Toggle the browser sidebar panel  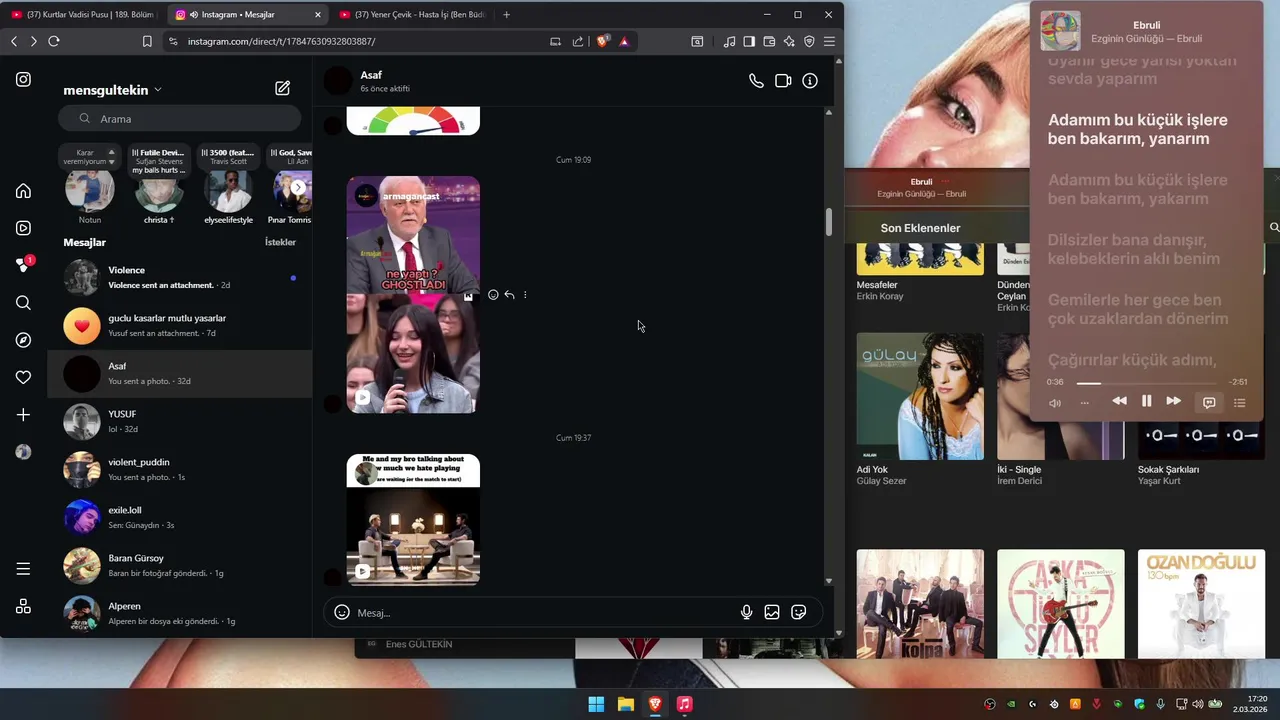[749, 41]
